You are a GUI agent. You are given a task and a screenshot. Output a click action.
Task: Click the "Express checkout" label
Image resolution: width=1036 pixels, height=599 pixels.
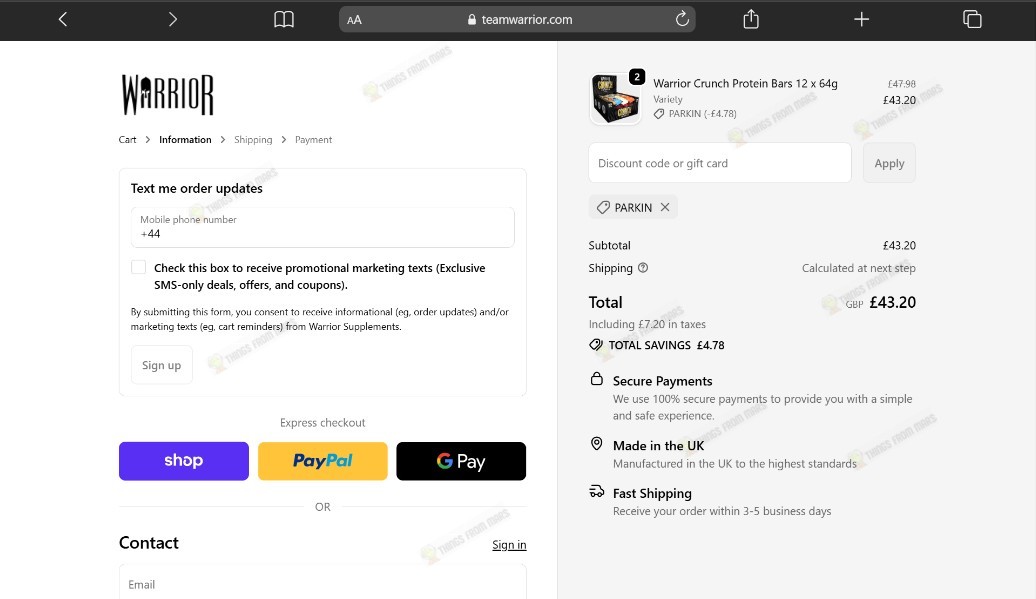coord(322,423)
